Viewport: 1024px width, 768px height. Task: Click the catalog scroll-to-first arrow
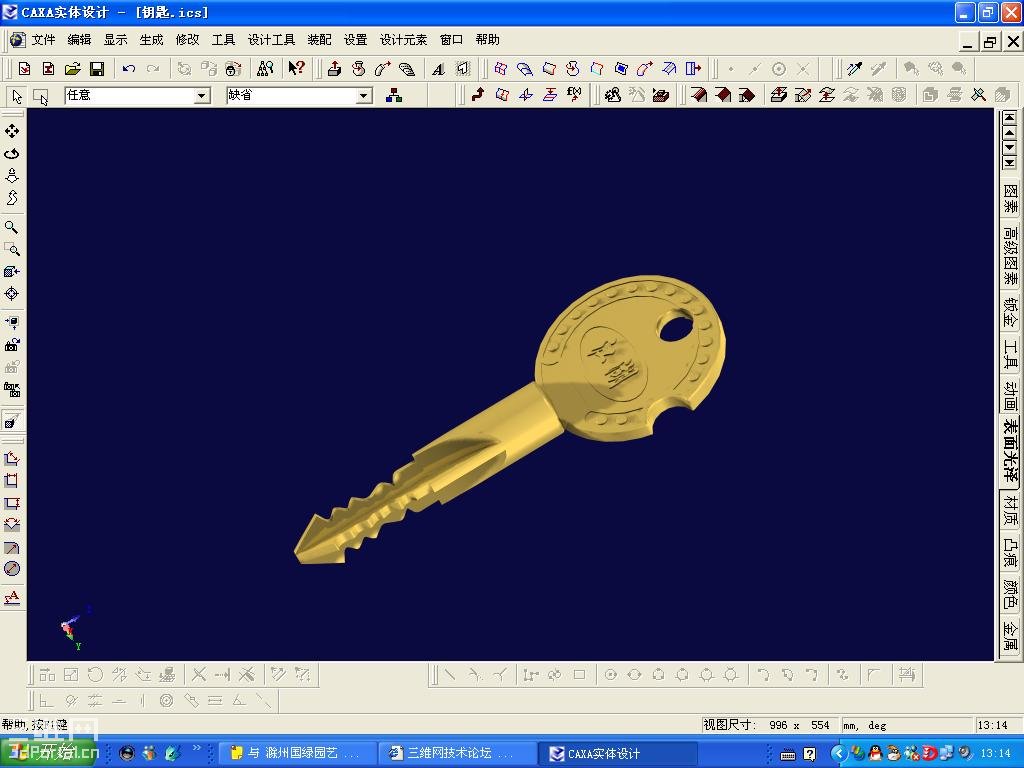1010,118
